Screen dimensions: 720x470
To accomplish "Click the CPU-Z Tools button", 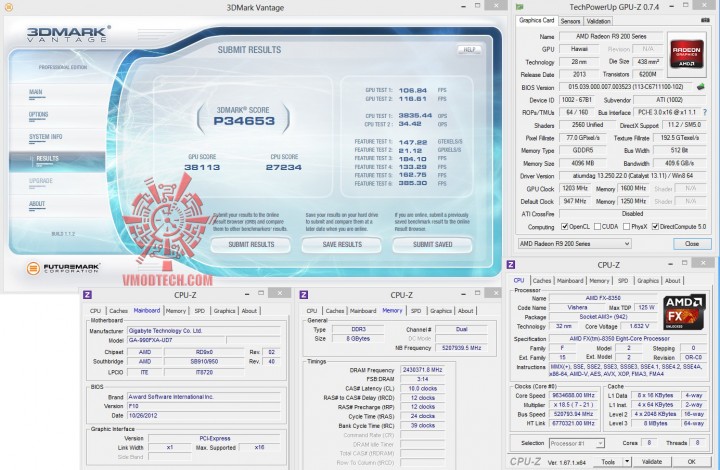I will click(x=608, y=461).
